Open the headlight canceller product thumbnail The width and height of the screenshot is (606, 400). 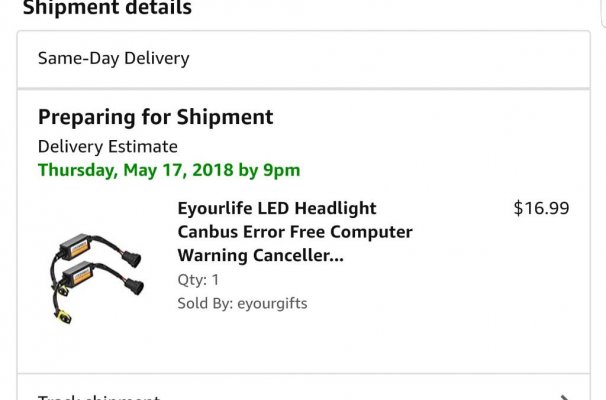point(97,278)
